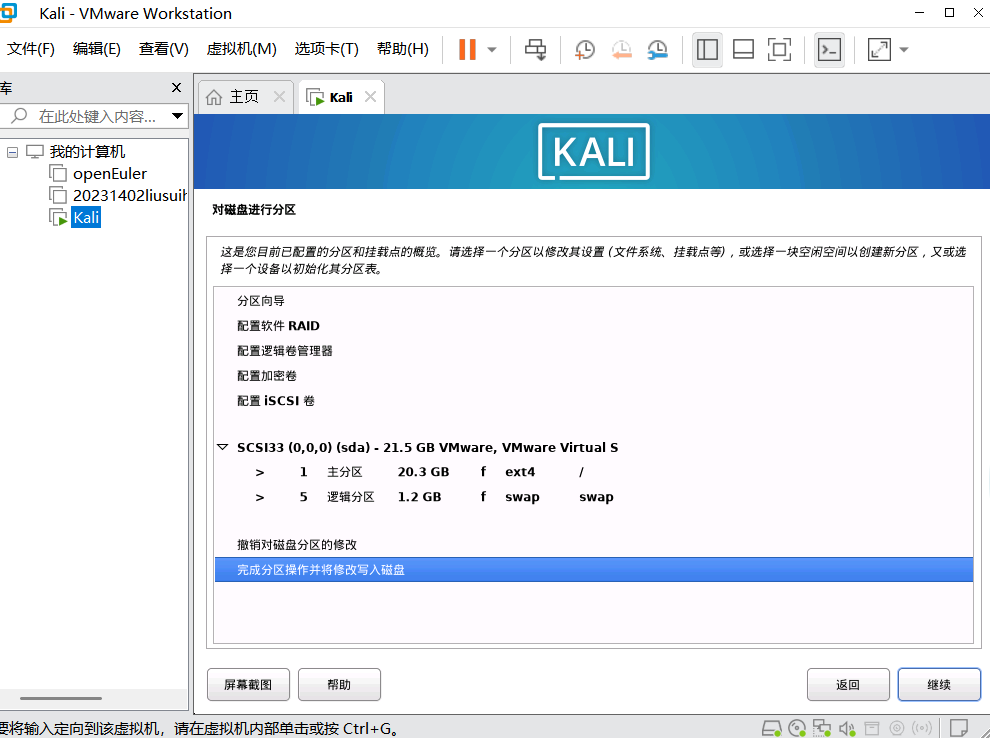Click the hard disk status icon
990x738 pixels.
click(x=772, y=729)
